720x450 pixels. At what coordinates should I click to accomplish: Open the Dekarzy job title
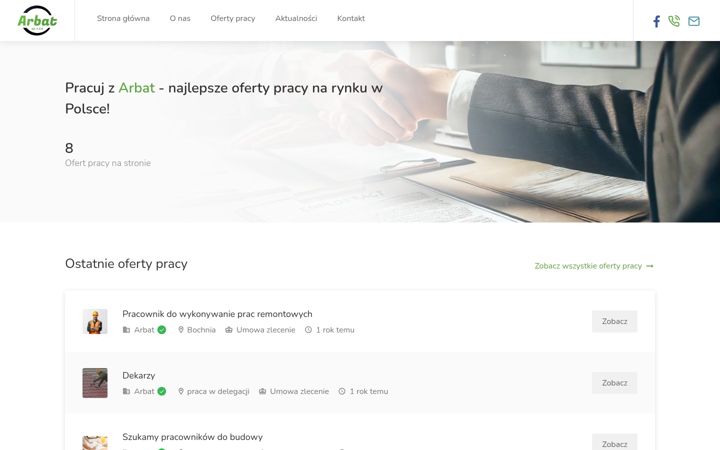coord(139,376)
